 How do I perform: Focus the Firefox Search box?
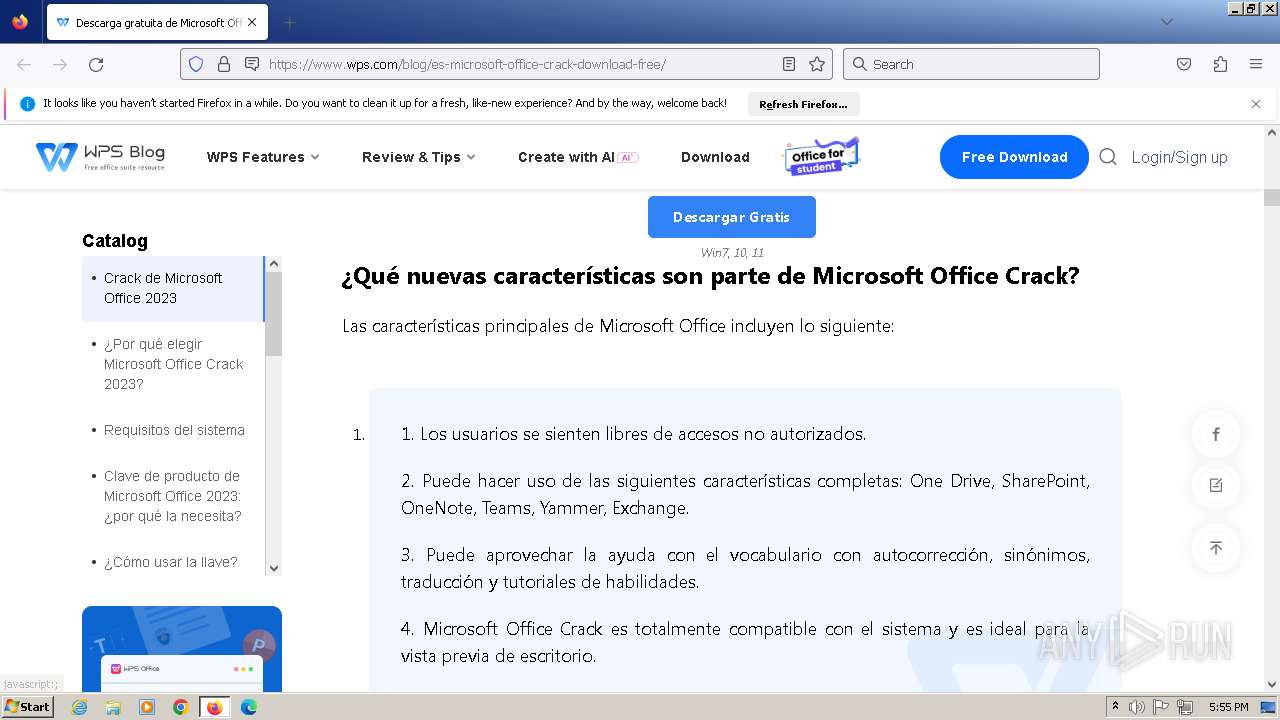coord(971,64)
